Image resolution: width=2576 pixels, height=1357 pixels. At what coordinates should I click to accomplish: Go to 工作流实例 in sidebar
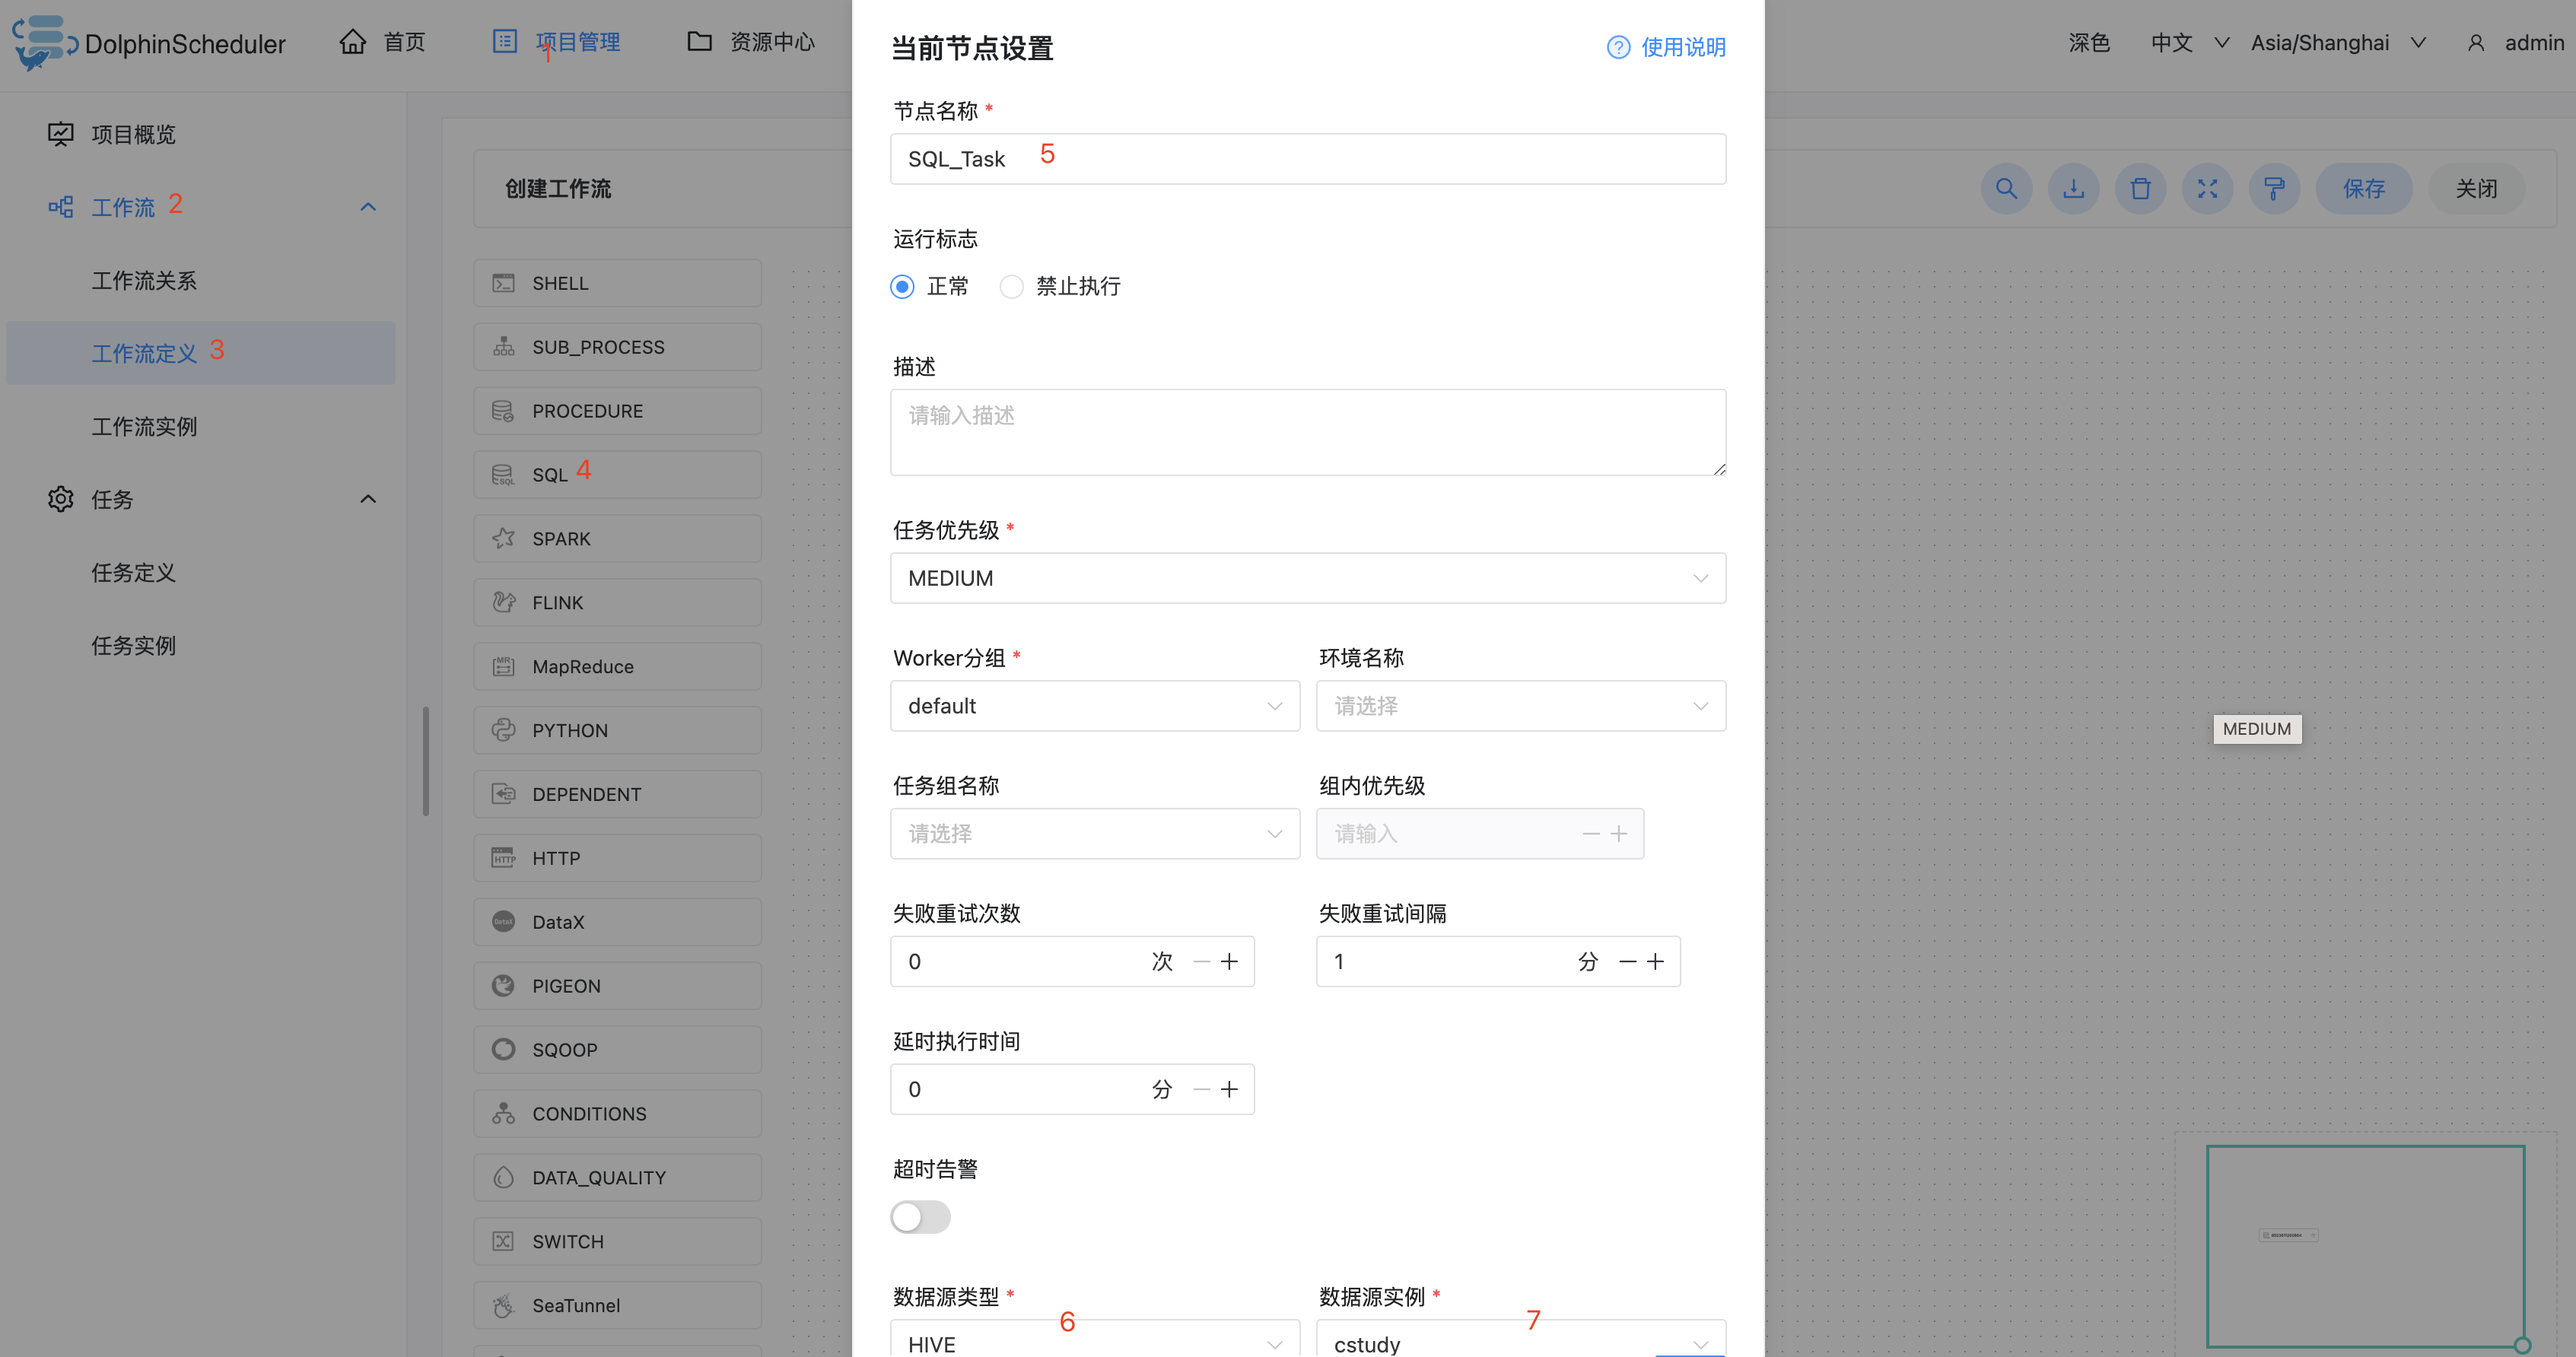pos(144,427)
